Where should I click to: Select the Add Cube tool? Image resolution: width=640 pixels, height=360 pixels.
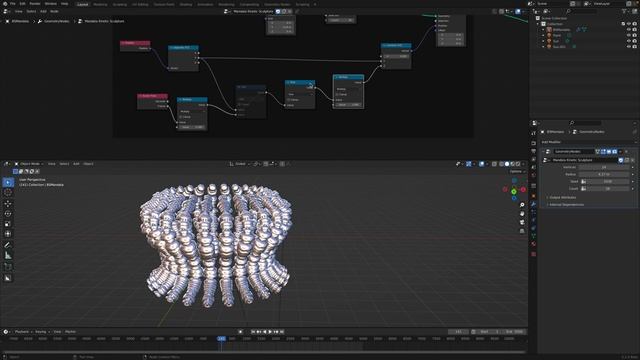pos(8,267)
